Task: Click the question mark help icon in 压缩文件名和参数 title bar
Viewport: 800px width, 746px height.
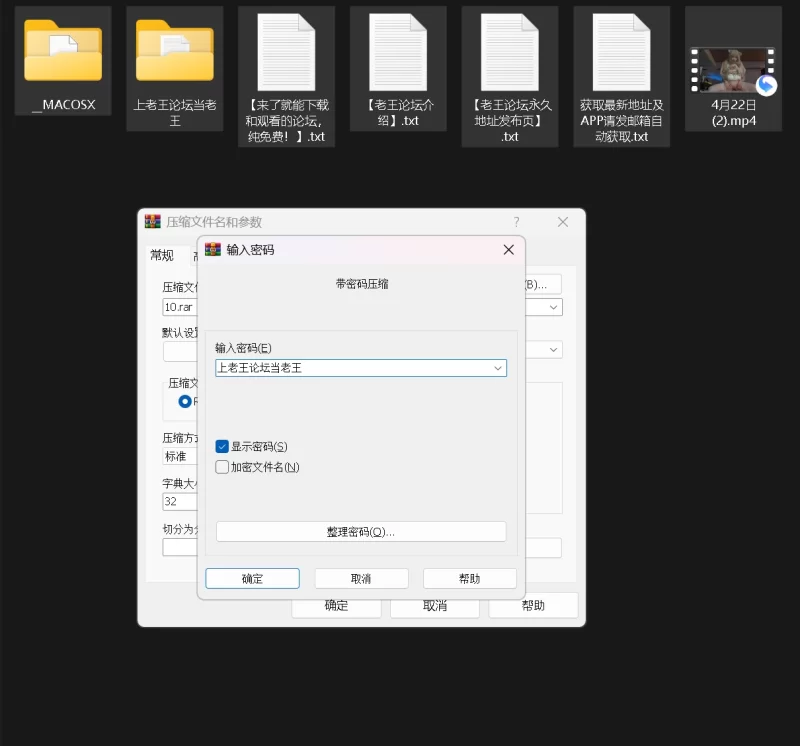Action: 516,222
